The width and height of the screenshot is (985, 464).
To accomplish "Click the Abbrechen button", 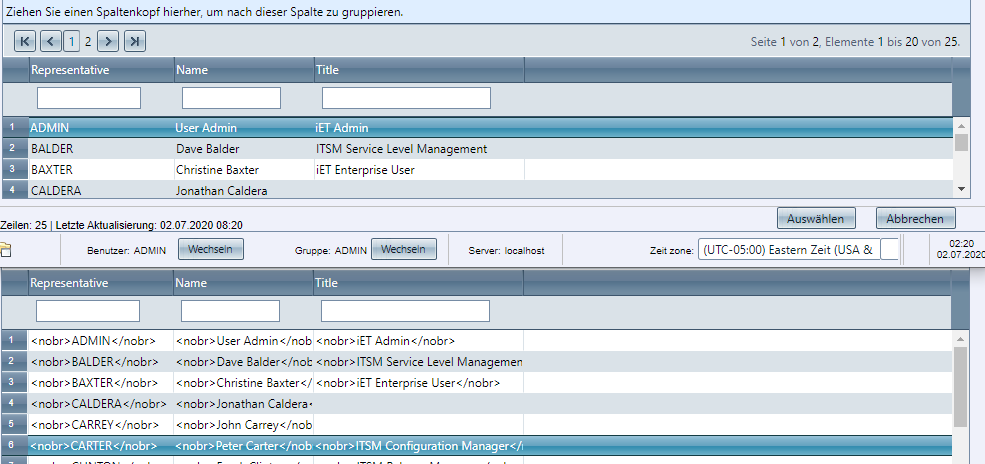I will point(915,219).
